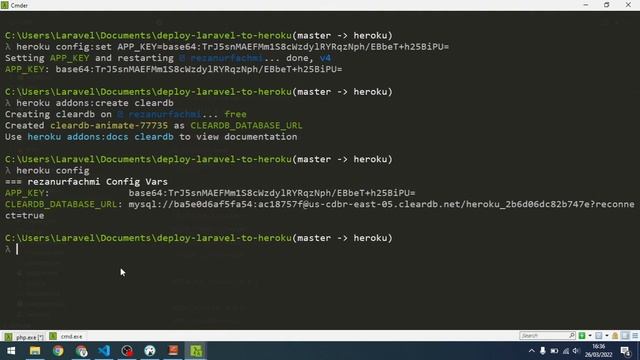Click the search magnifier icon in the status bar
Image resolution: width=640 pixels, height=360 pixels.
click(572, 336)
